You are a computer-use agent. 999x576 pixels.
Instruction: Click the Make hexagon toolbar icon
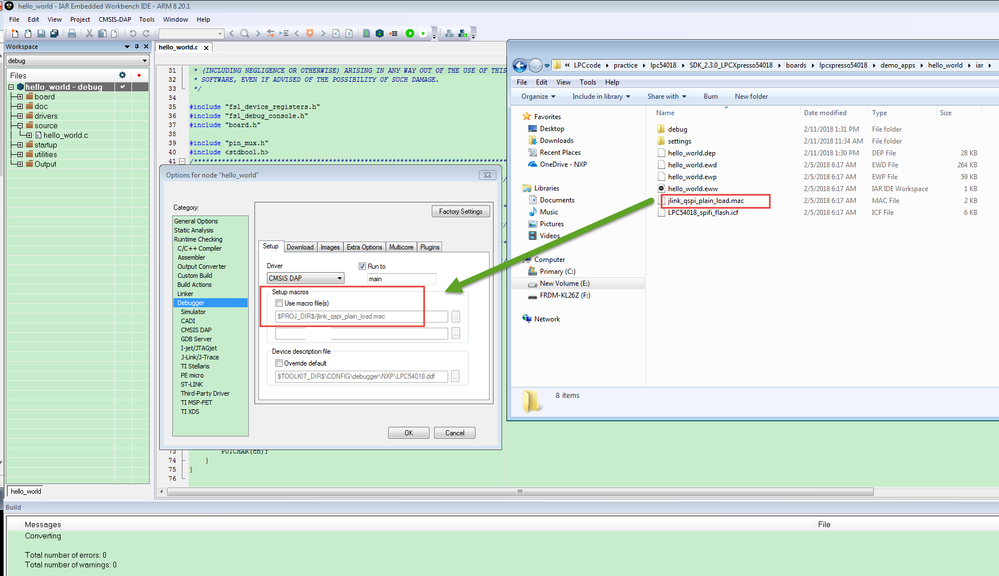[380, 34]
